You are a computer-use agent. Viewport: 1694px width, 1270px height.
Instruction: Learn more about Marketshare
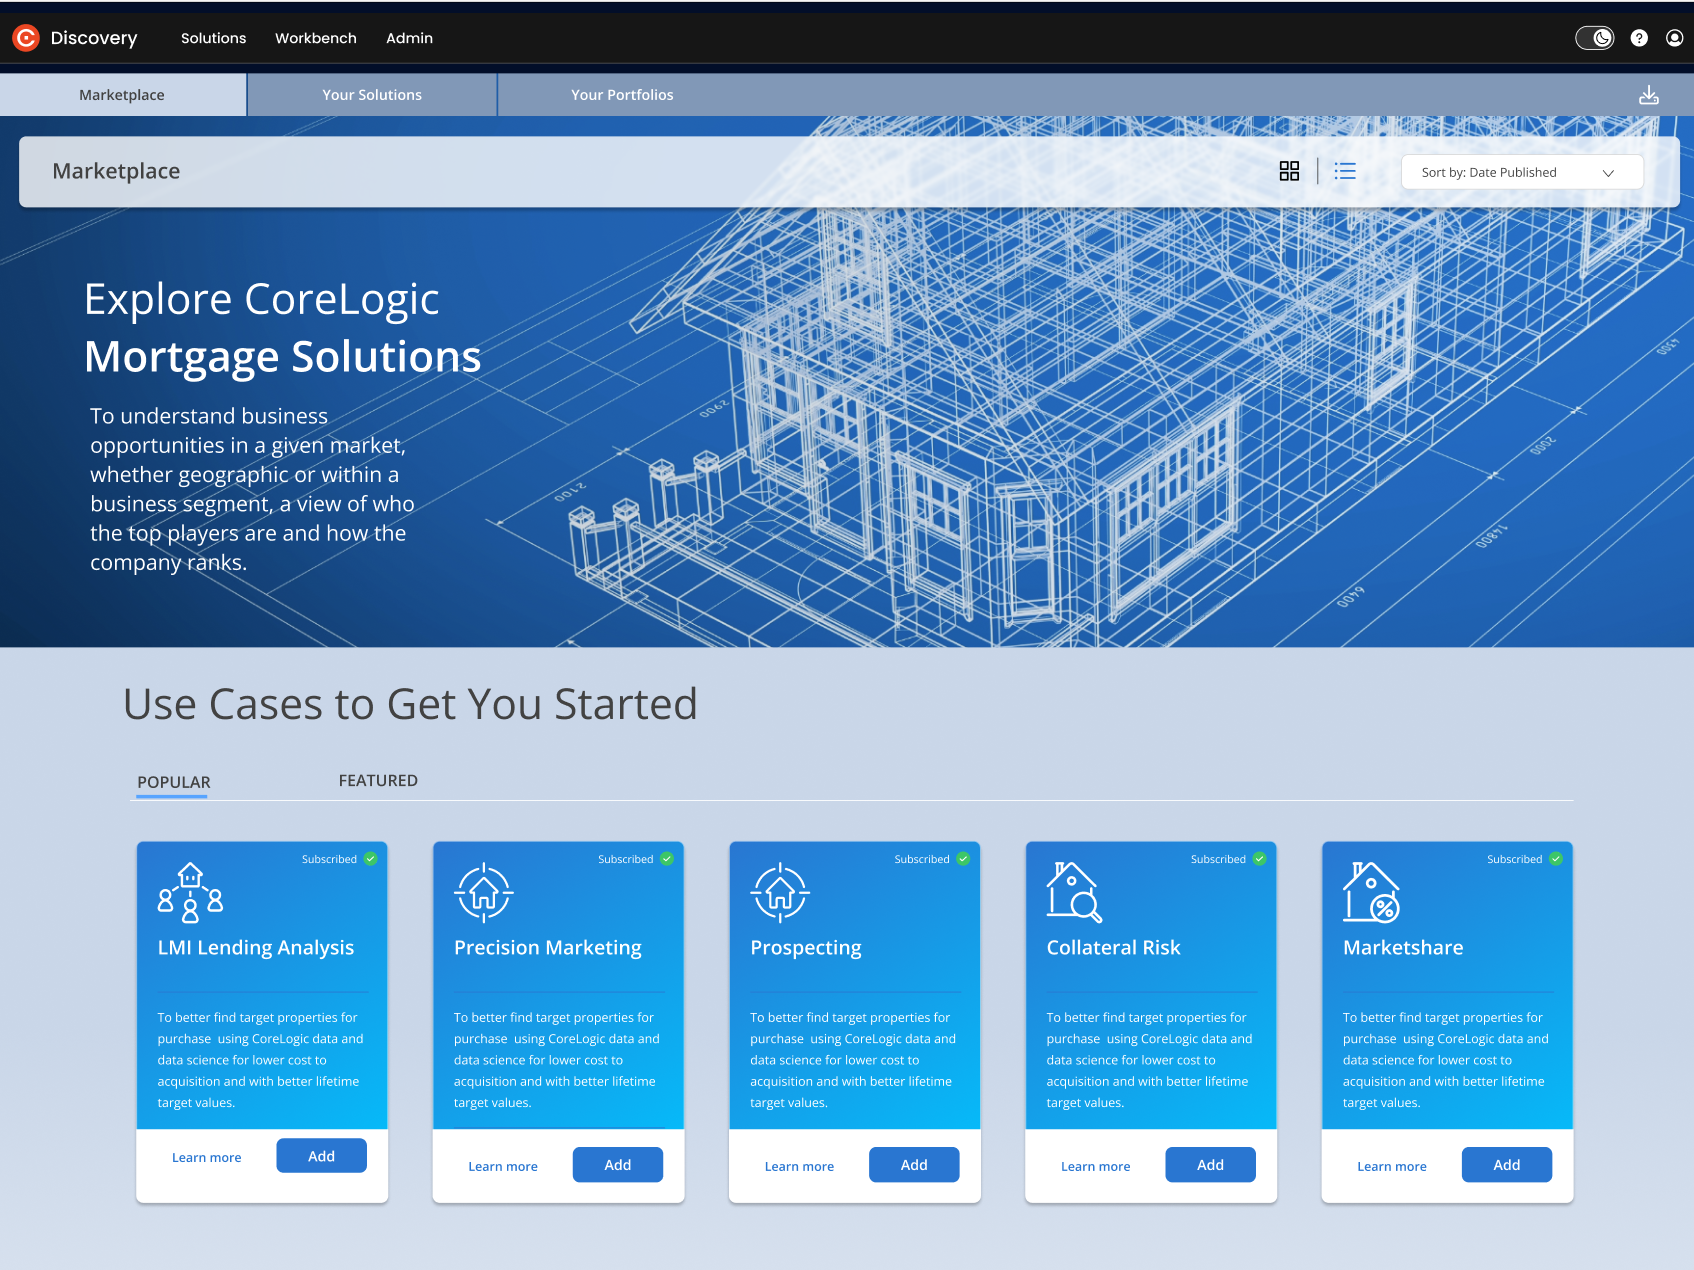[x=1392, y=1166]
